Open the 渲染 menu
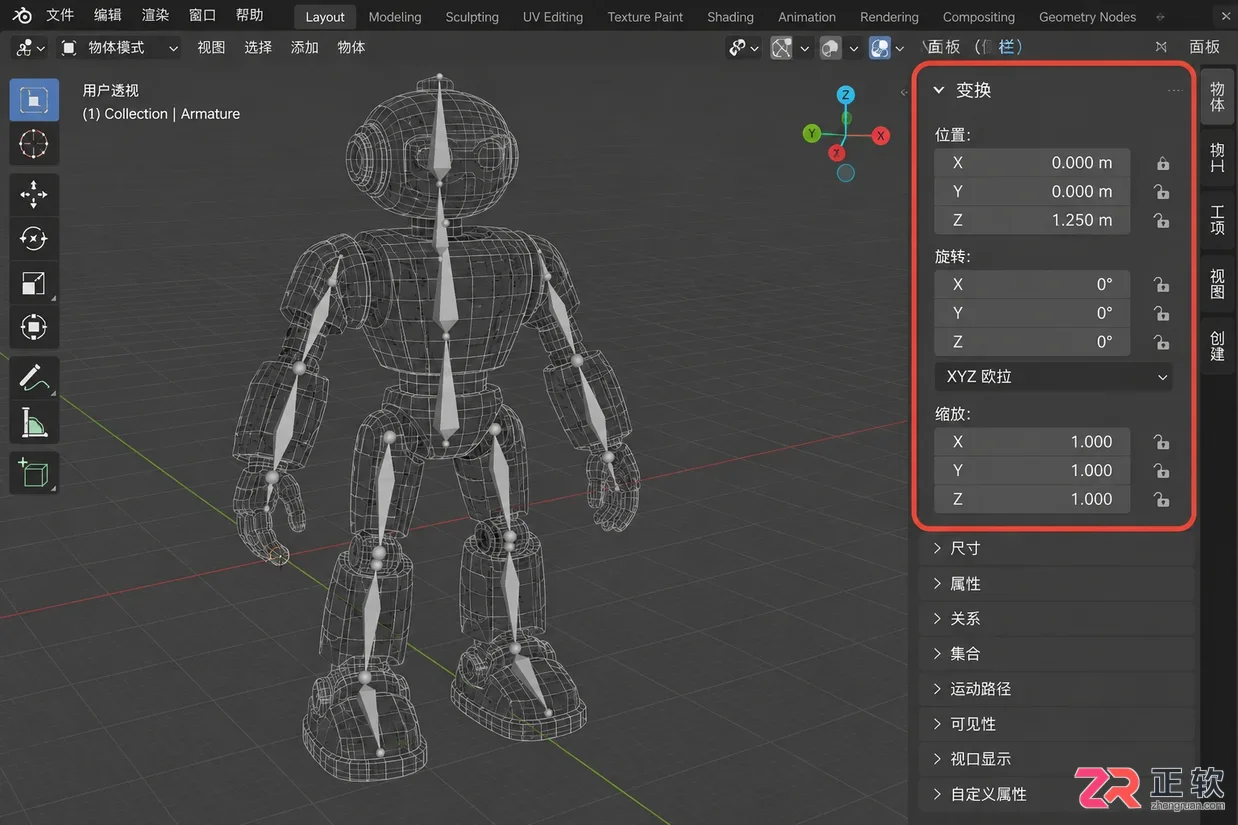 [x=155, y=15]
